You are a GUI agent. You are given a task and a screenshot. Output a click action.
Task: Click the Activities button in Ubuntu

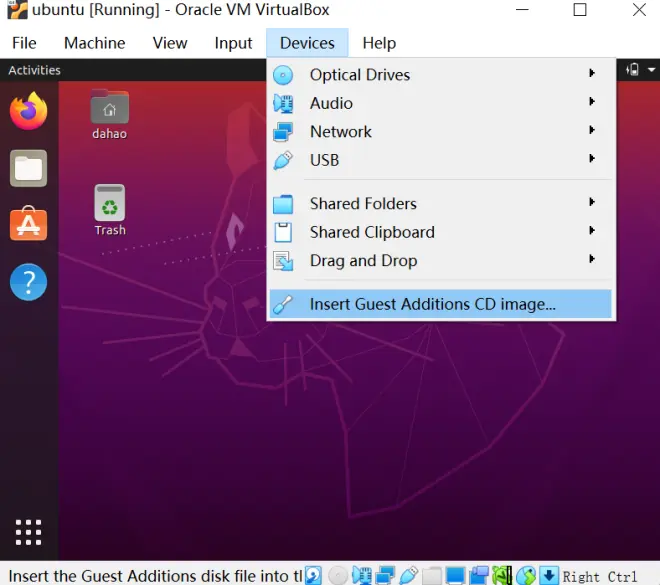pyautogui.click(x=35, y=70)
